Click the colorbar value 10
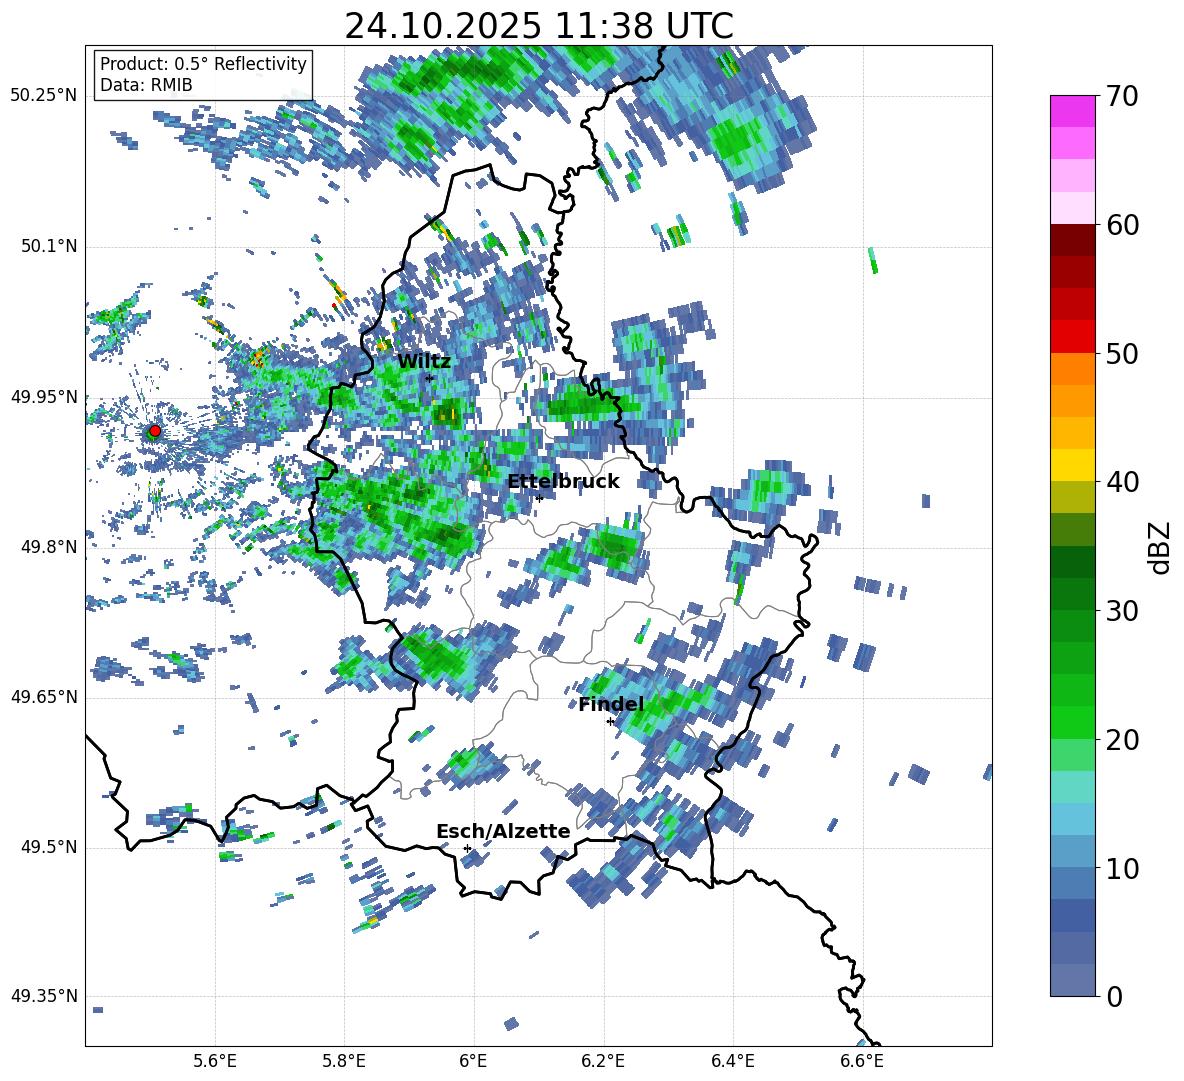Viewport: 1184px width, 1081px height. tap(1122, 868)
